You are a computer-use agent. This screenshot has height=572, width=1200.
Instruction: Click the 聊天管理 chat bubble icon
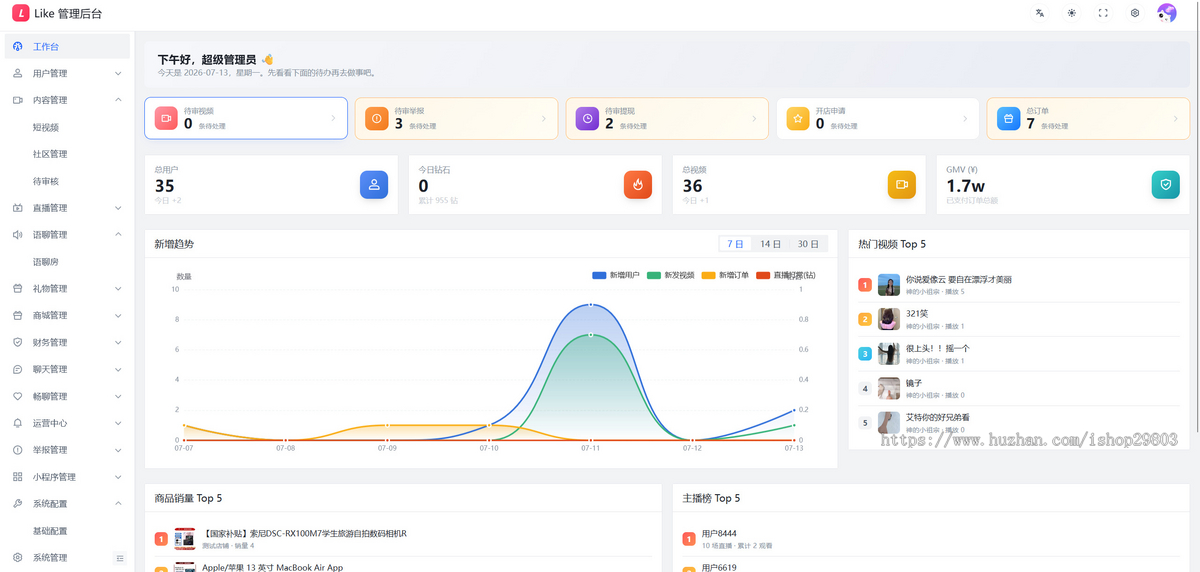pos(18,369)
